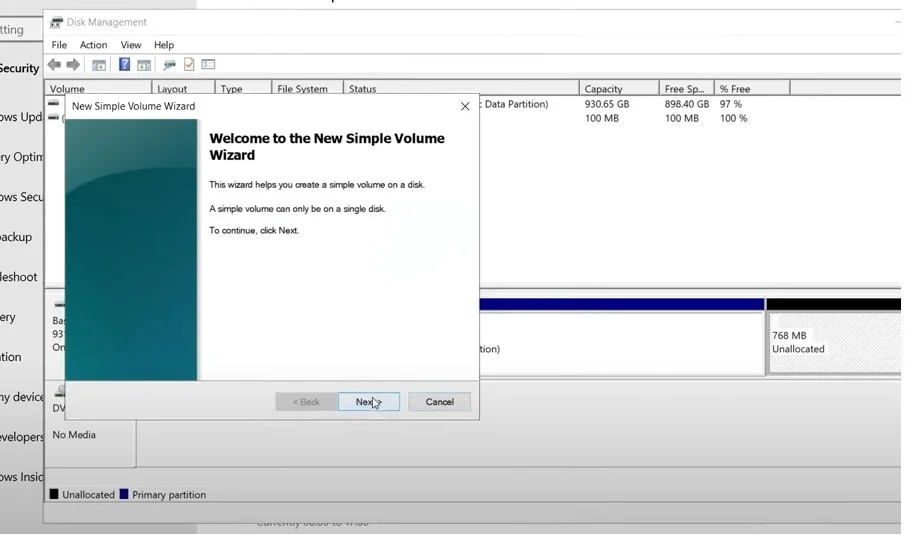Sort by the Free Space column header
Viewport: 909px width, 547px height.
point(686,89)
